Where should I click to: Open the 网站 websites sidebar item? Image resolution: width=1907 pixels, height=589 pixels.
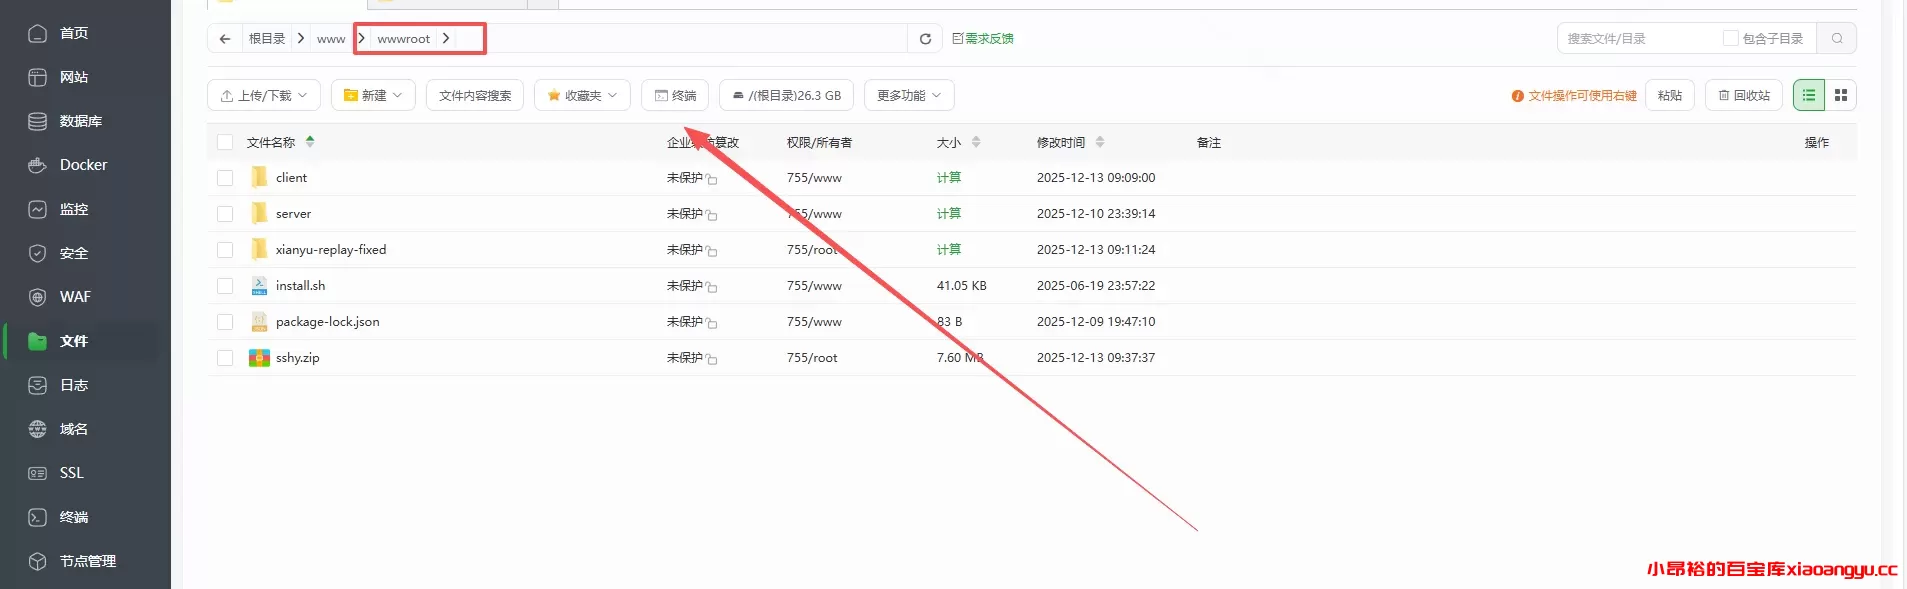coord(74,77)
